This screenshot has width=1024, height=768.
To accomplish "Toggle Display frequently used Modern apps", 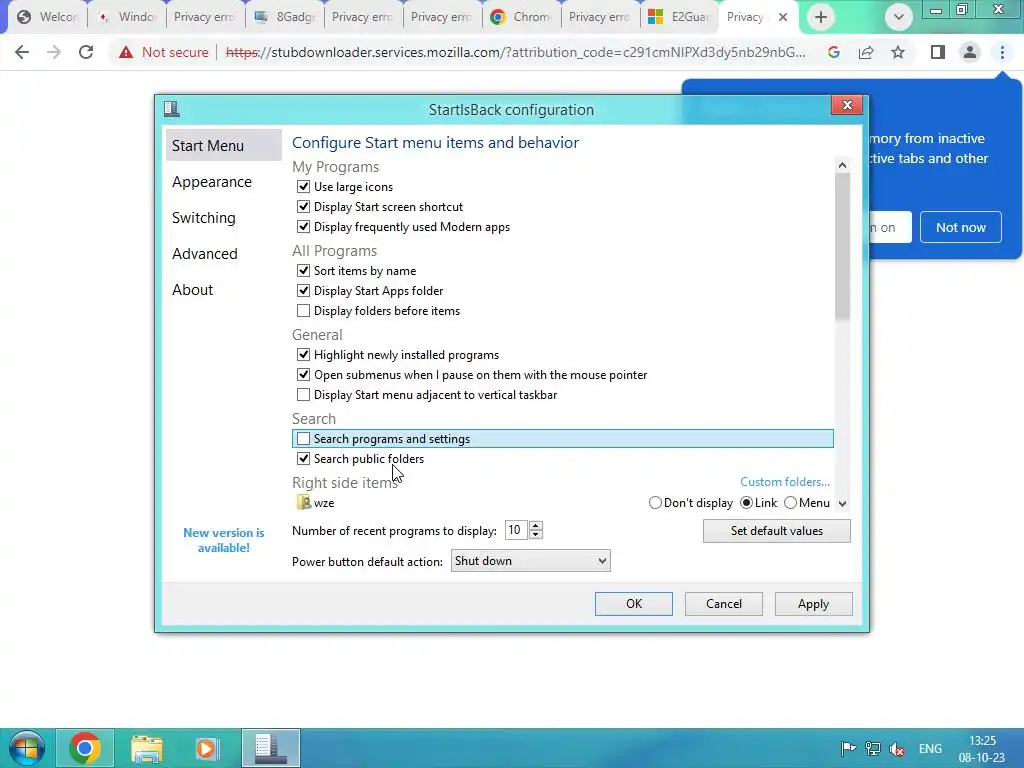I will click(x=303, y=227).
